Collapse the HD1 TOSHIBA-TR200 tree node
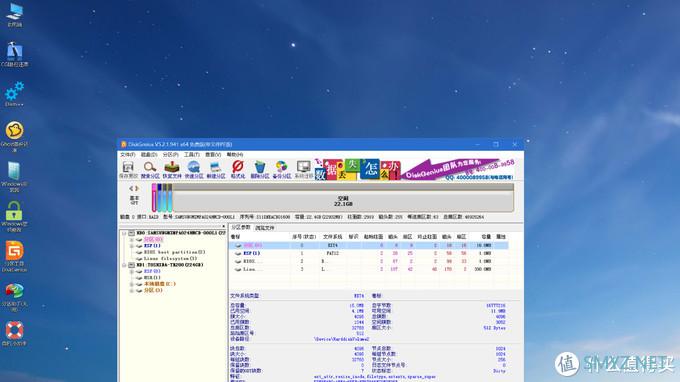680x382 pixels. 124,265
